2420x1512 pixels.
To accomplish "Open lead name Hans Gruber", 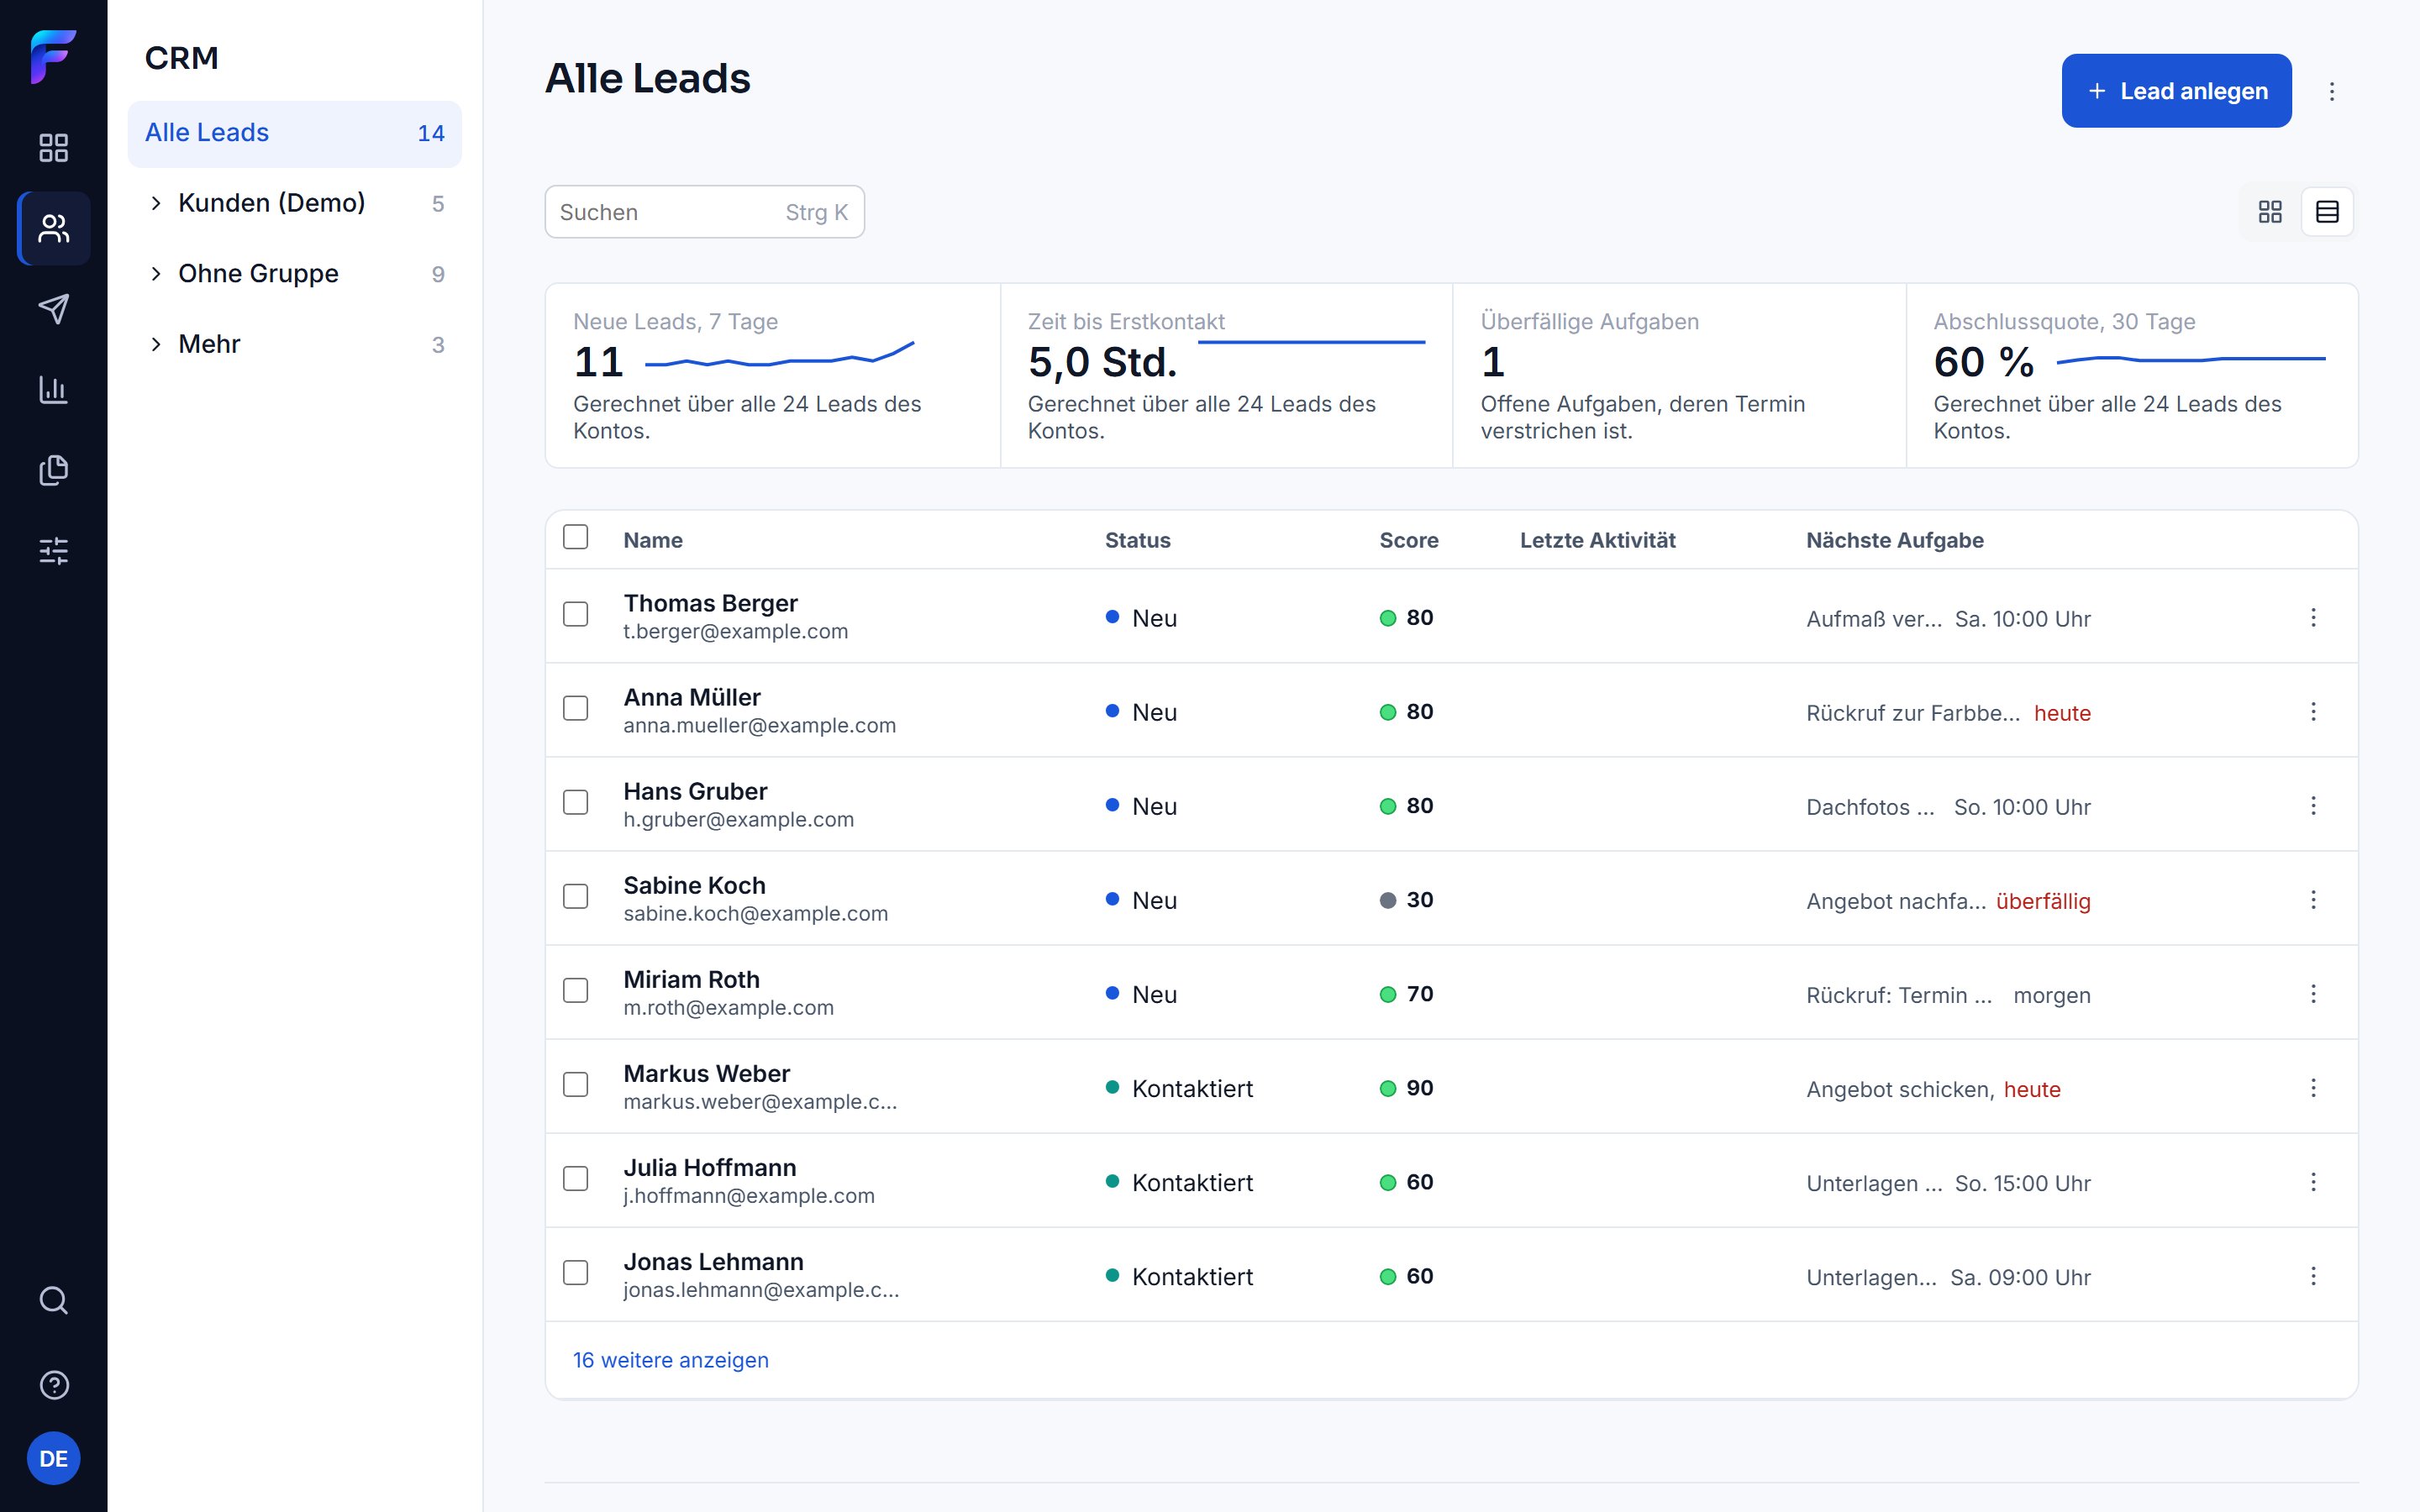I will click(x=696, y=791).
